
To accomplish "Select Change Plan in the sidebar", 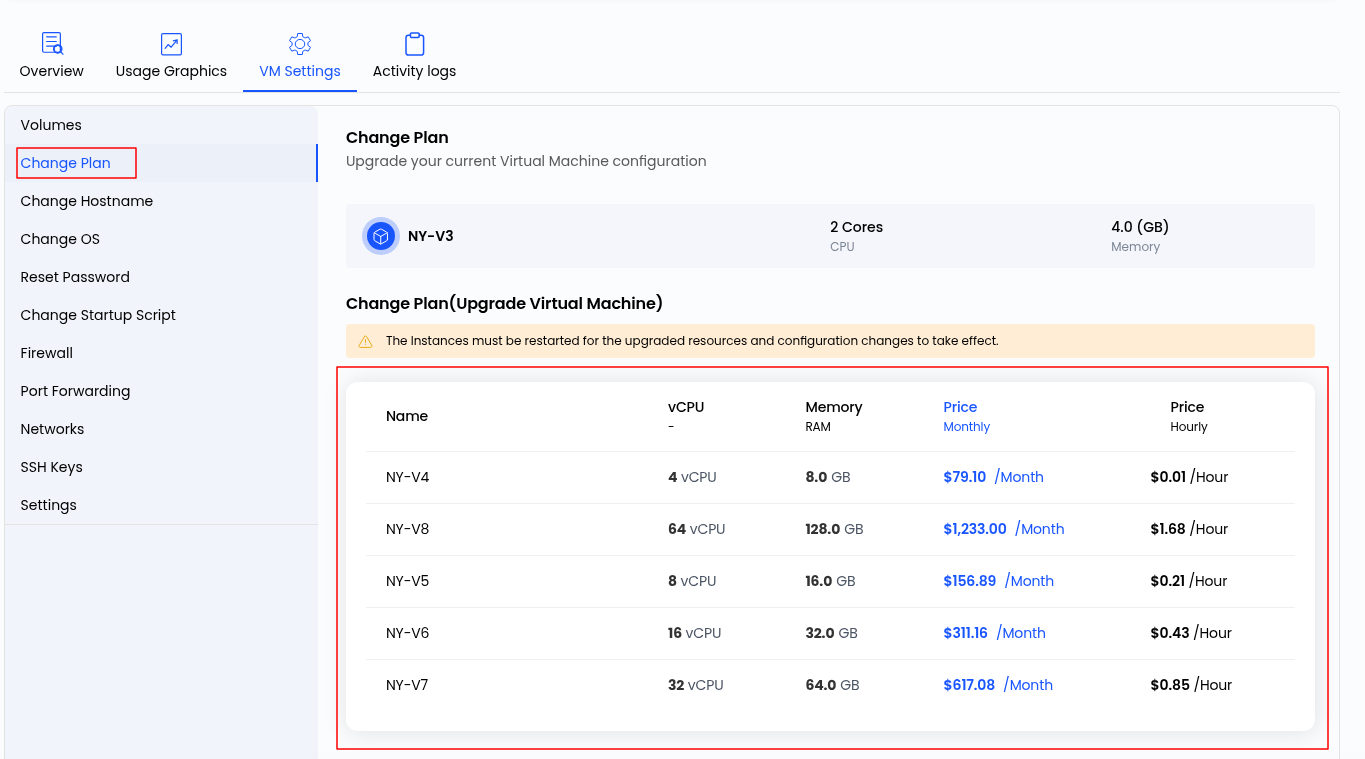I will 161,163.
